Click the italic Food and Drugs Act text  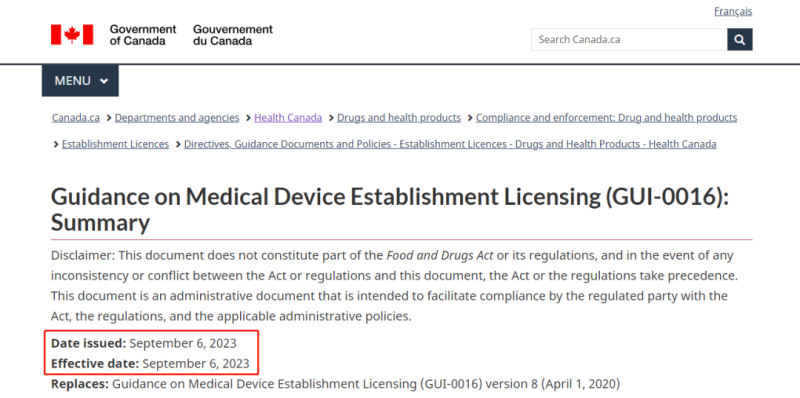(440, 256)
